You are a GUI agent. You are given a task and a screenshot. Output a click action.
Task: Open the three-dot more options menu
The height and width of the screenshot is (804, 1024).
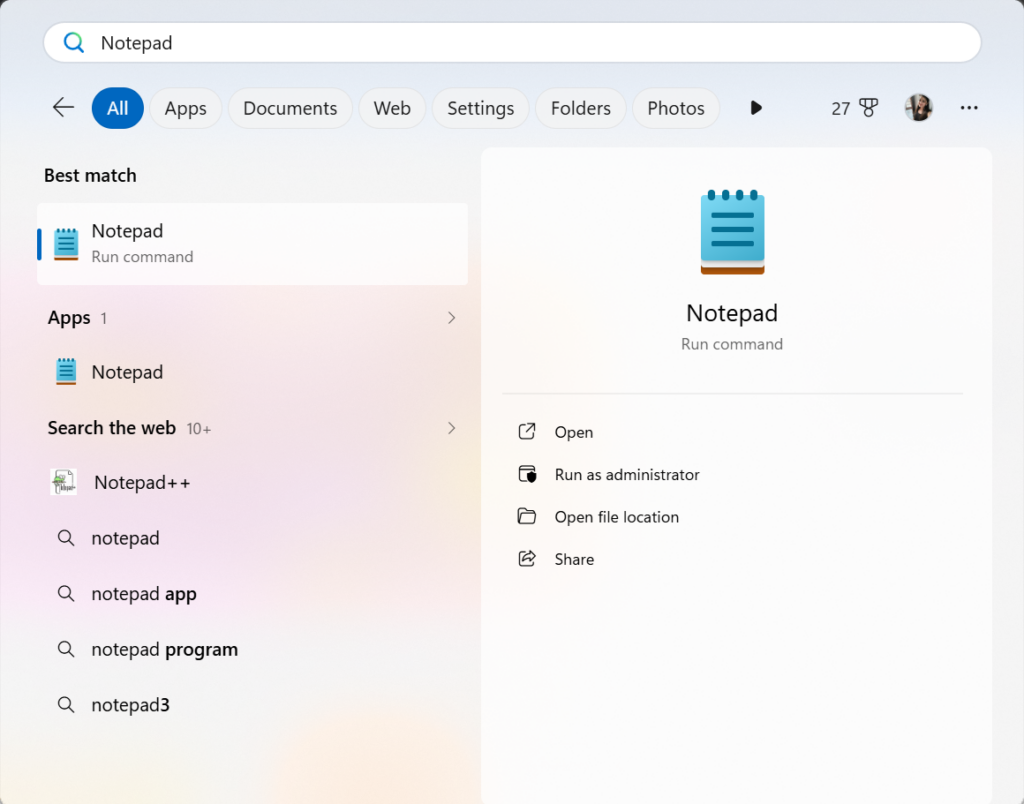click(969, 108)
